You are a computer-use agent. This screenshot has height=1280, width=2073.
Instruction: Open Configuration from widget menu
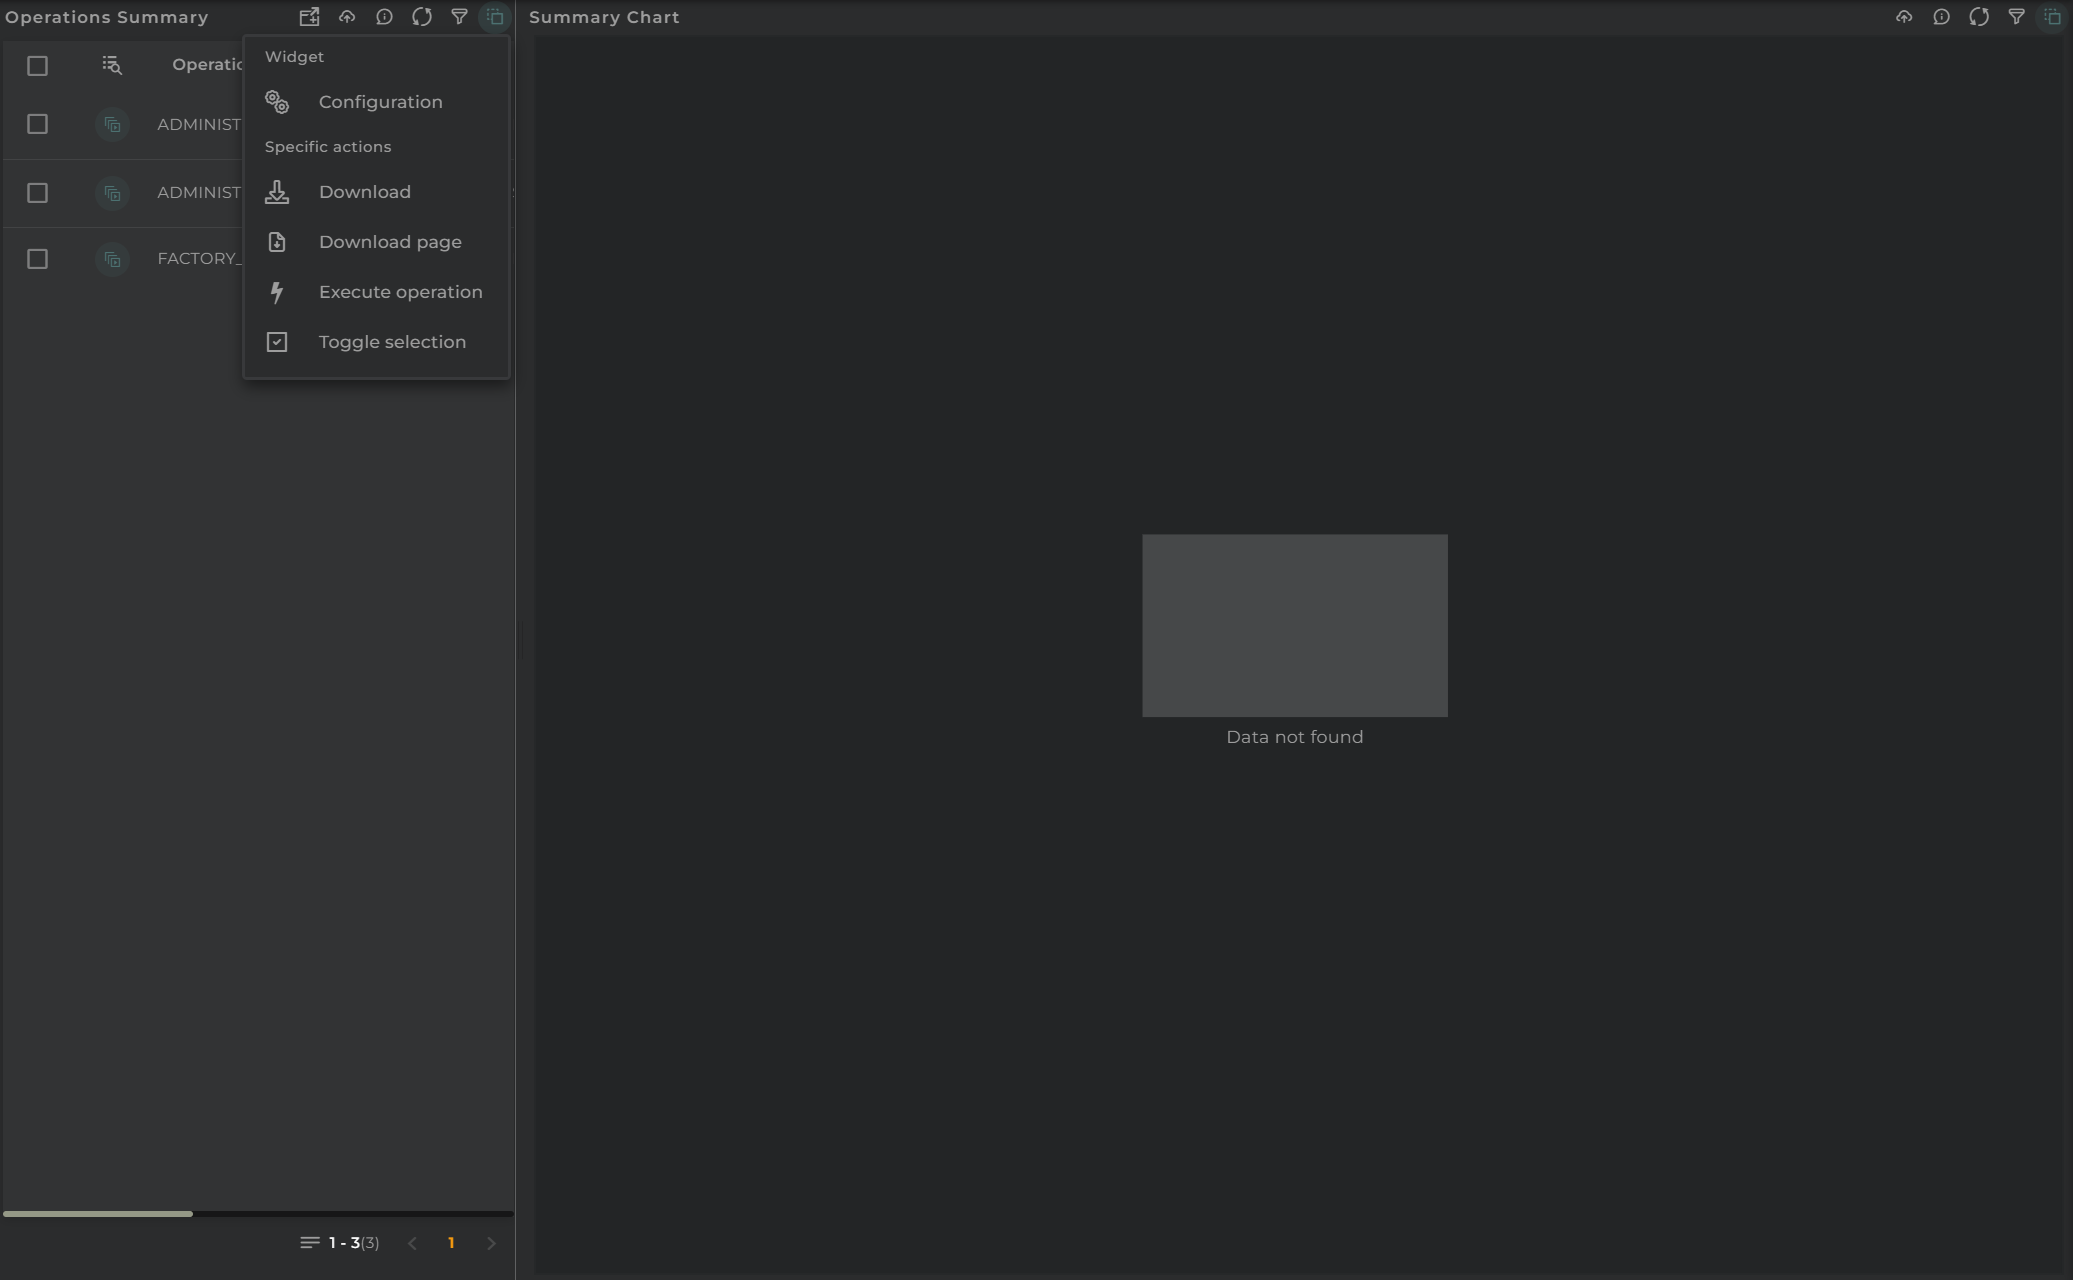(x=381, y=101)
